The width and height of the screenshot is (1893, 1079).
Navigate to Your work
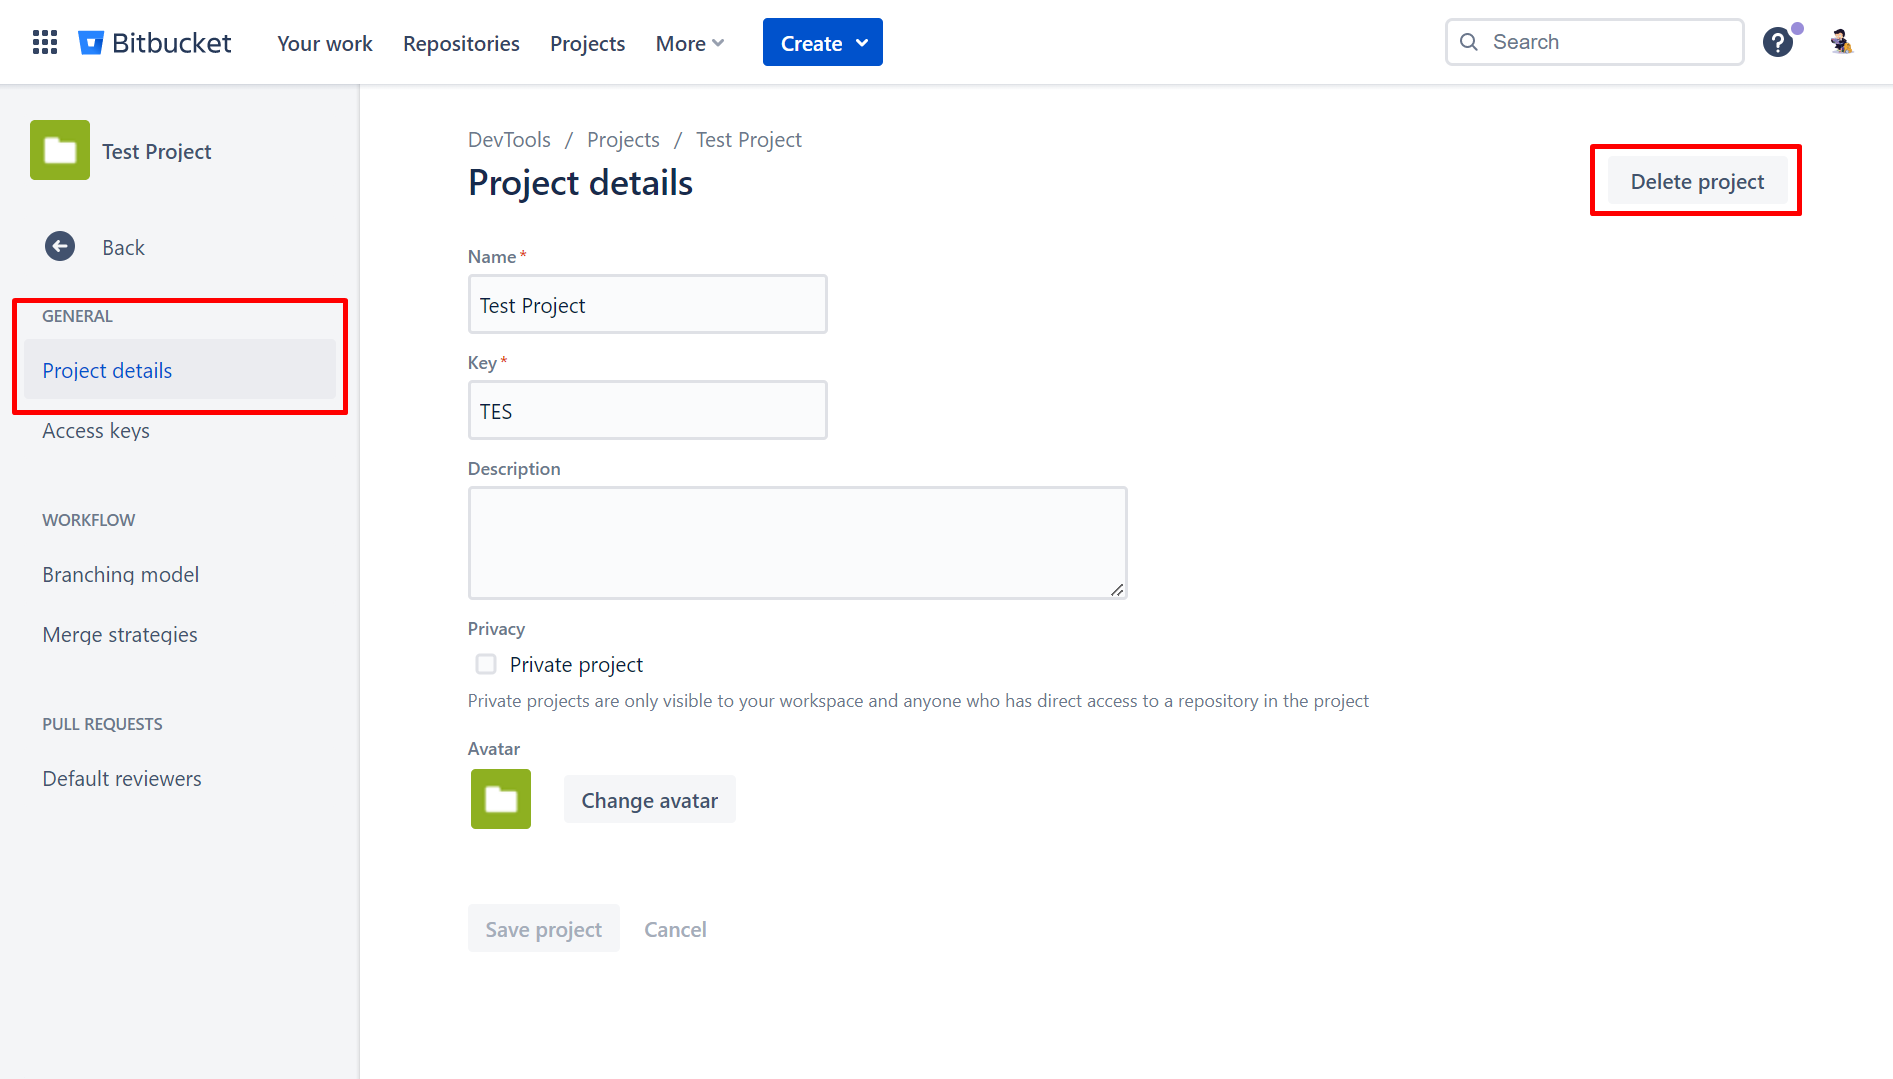click(324, 43)
